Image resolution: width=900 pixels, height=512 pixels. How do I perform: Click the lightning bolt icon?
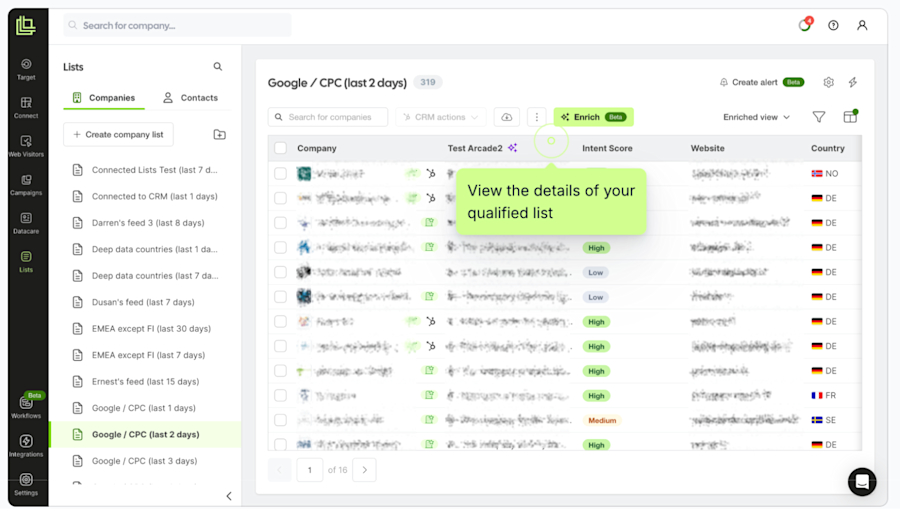(x=853, y=82)
